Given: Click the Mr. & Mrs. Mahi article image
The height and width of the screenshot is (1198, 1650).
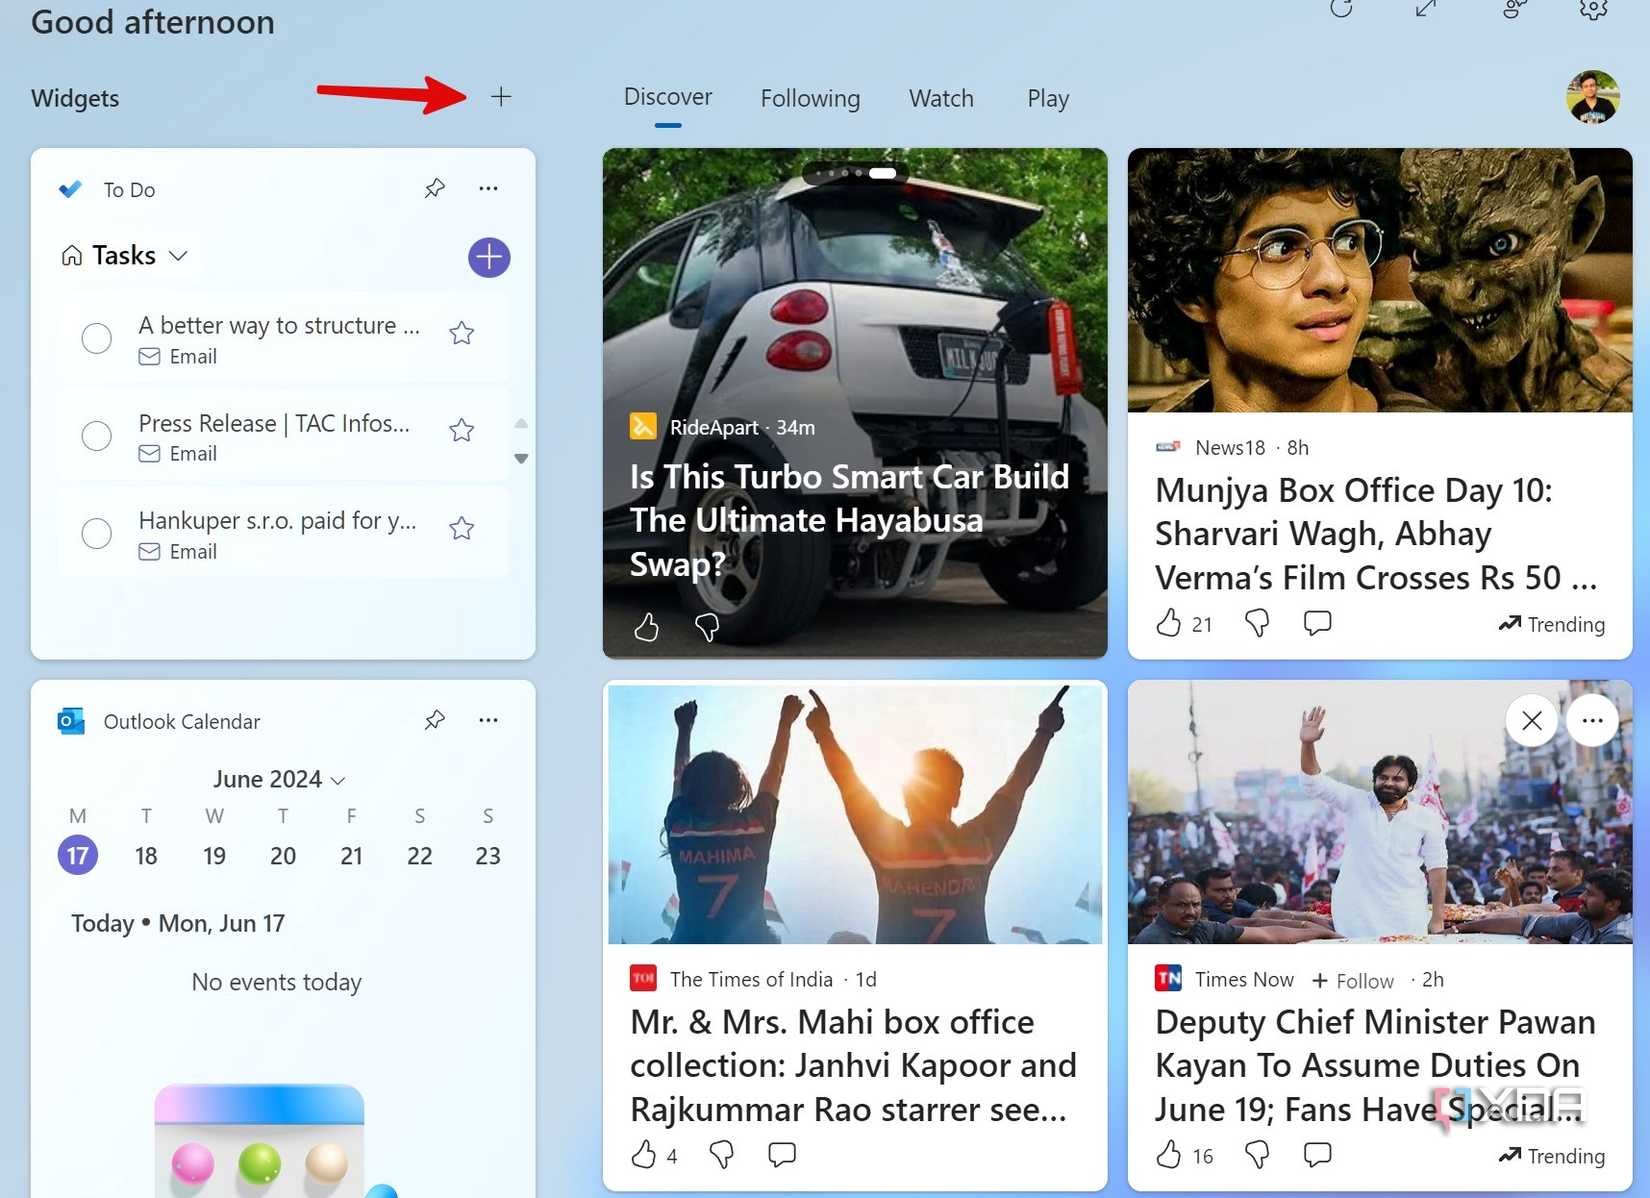Looking at the screenshot, I should [x=855, y=812].
